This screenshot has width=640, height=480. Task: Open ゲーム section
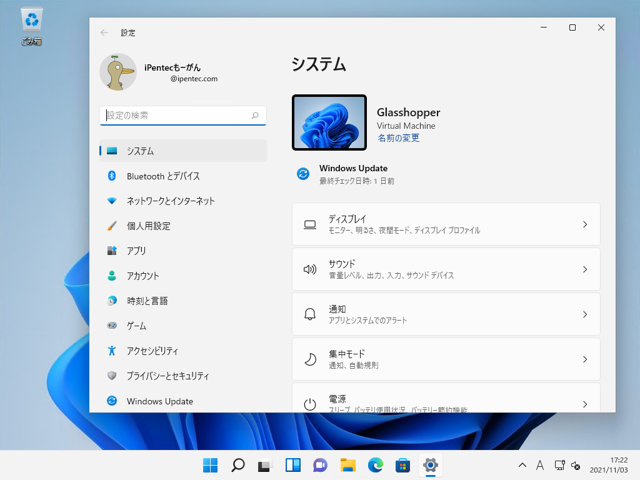tap(183, 326)
